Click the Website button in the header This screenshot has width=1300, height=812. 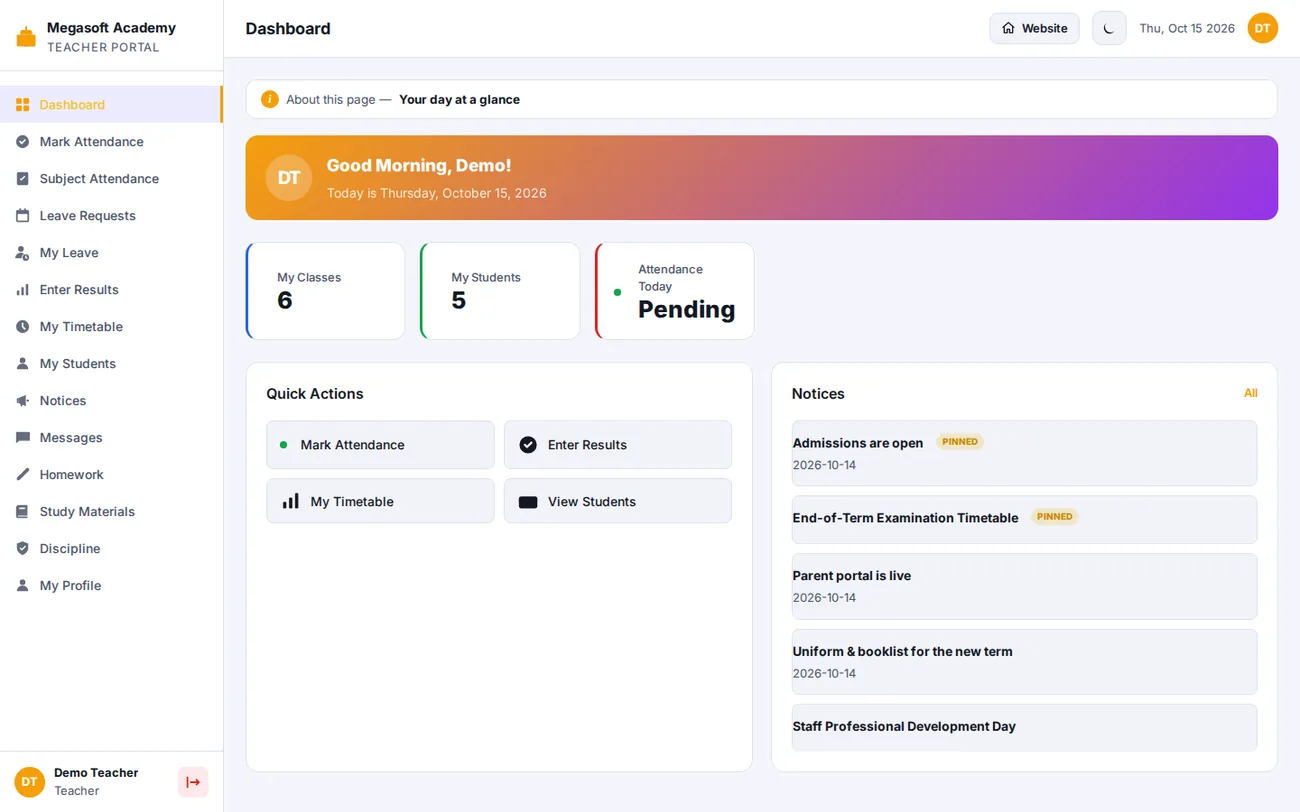1034,28
